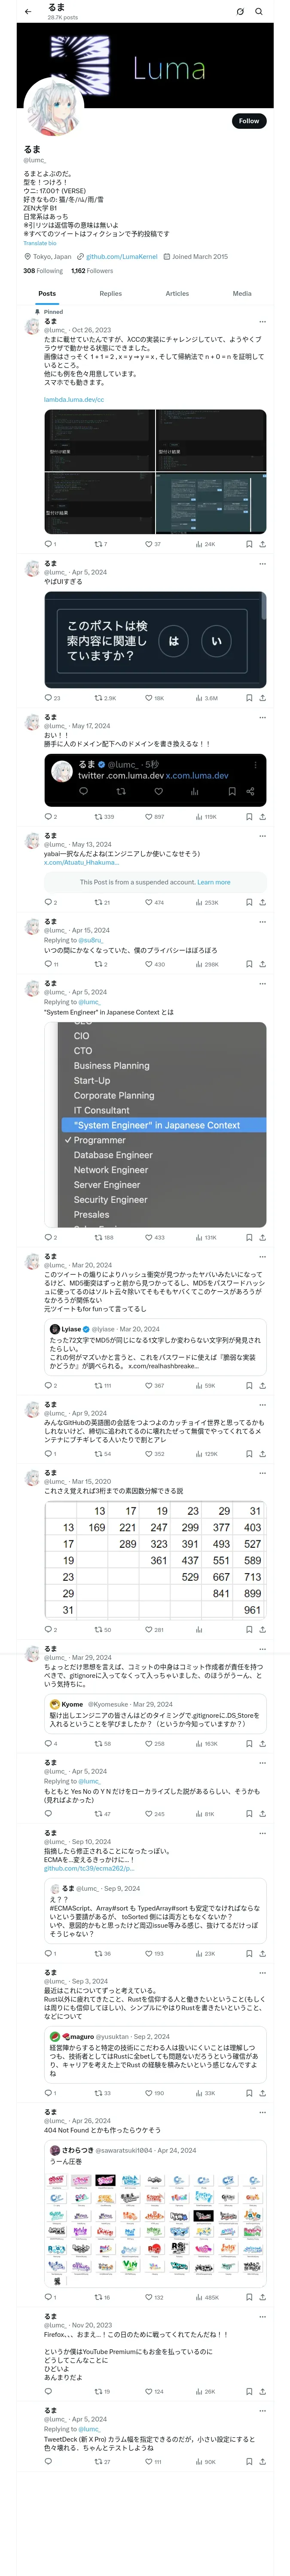Switch to the Replies tab
This screenshot has height=2576, width=290.
pyautogui.click(x=110, y=294)
